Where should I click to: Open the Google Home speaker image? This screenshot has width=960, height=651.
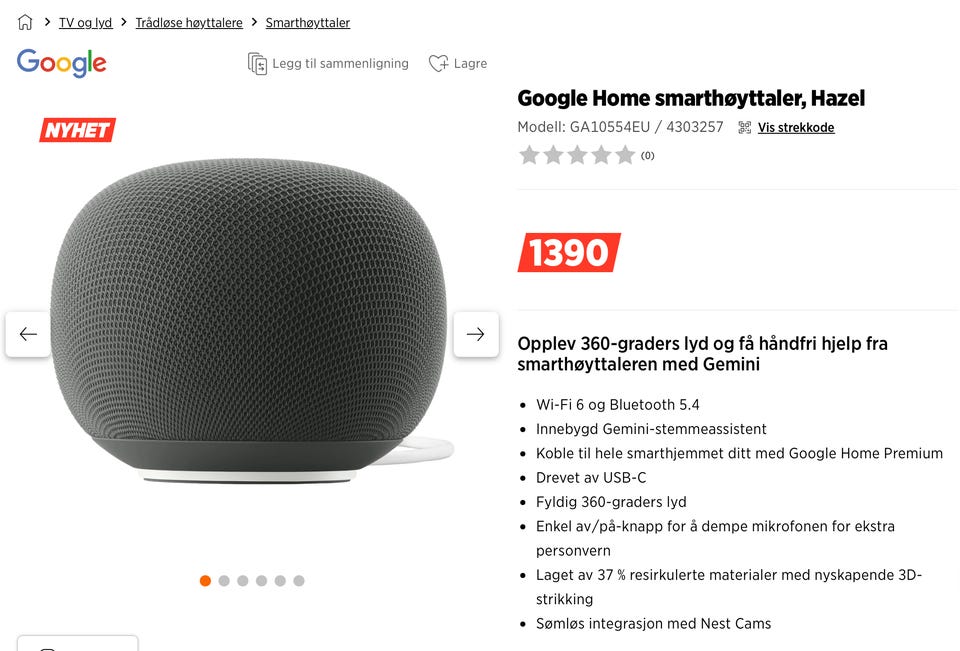click(251, 320)
